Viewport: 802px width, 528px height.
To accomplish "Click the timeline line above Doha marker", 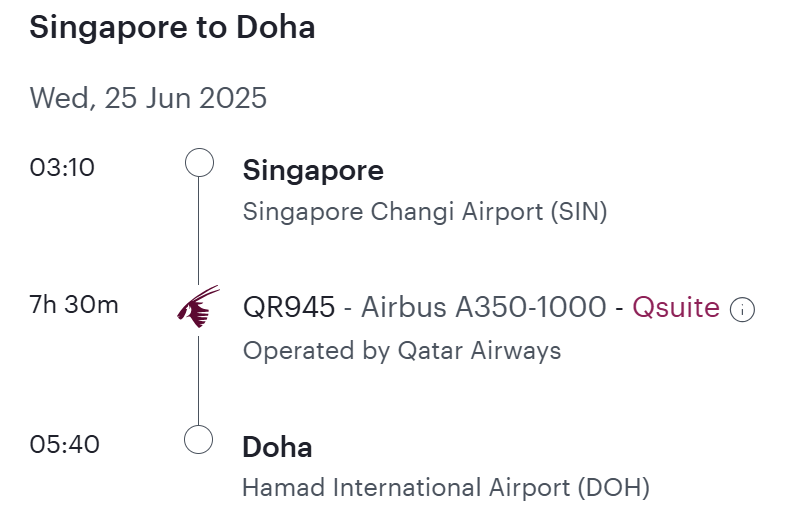I will pos(198,380).
